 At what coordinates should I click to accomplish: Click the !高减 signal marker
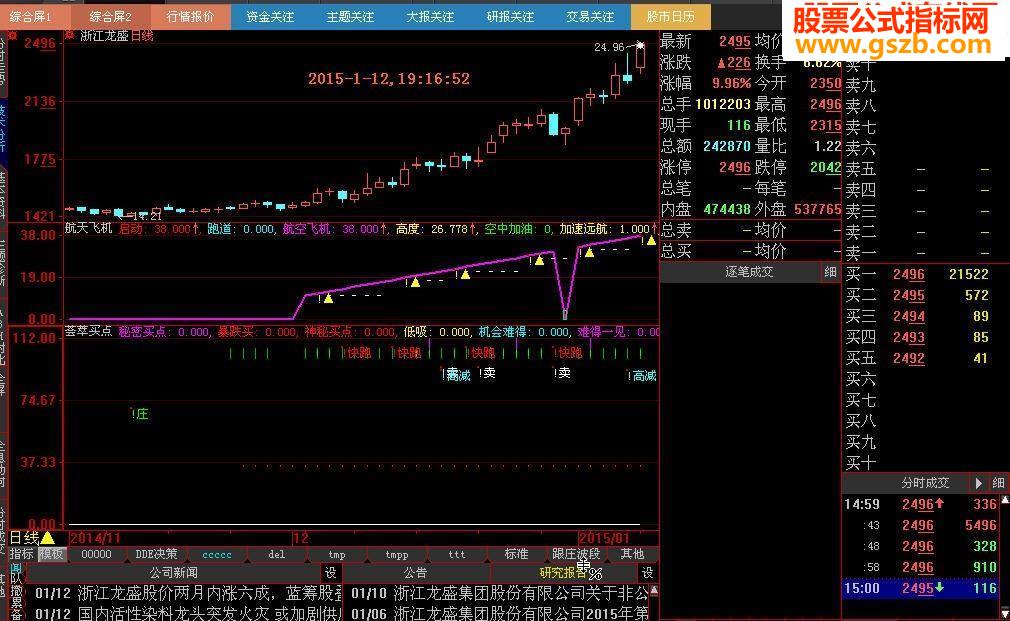[642, 376]
